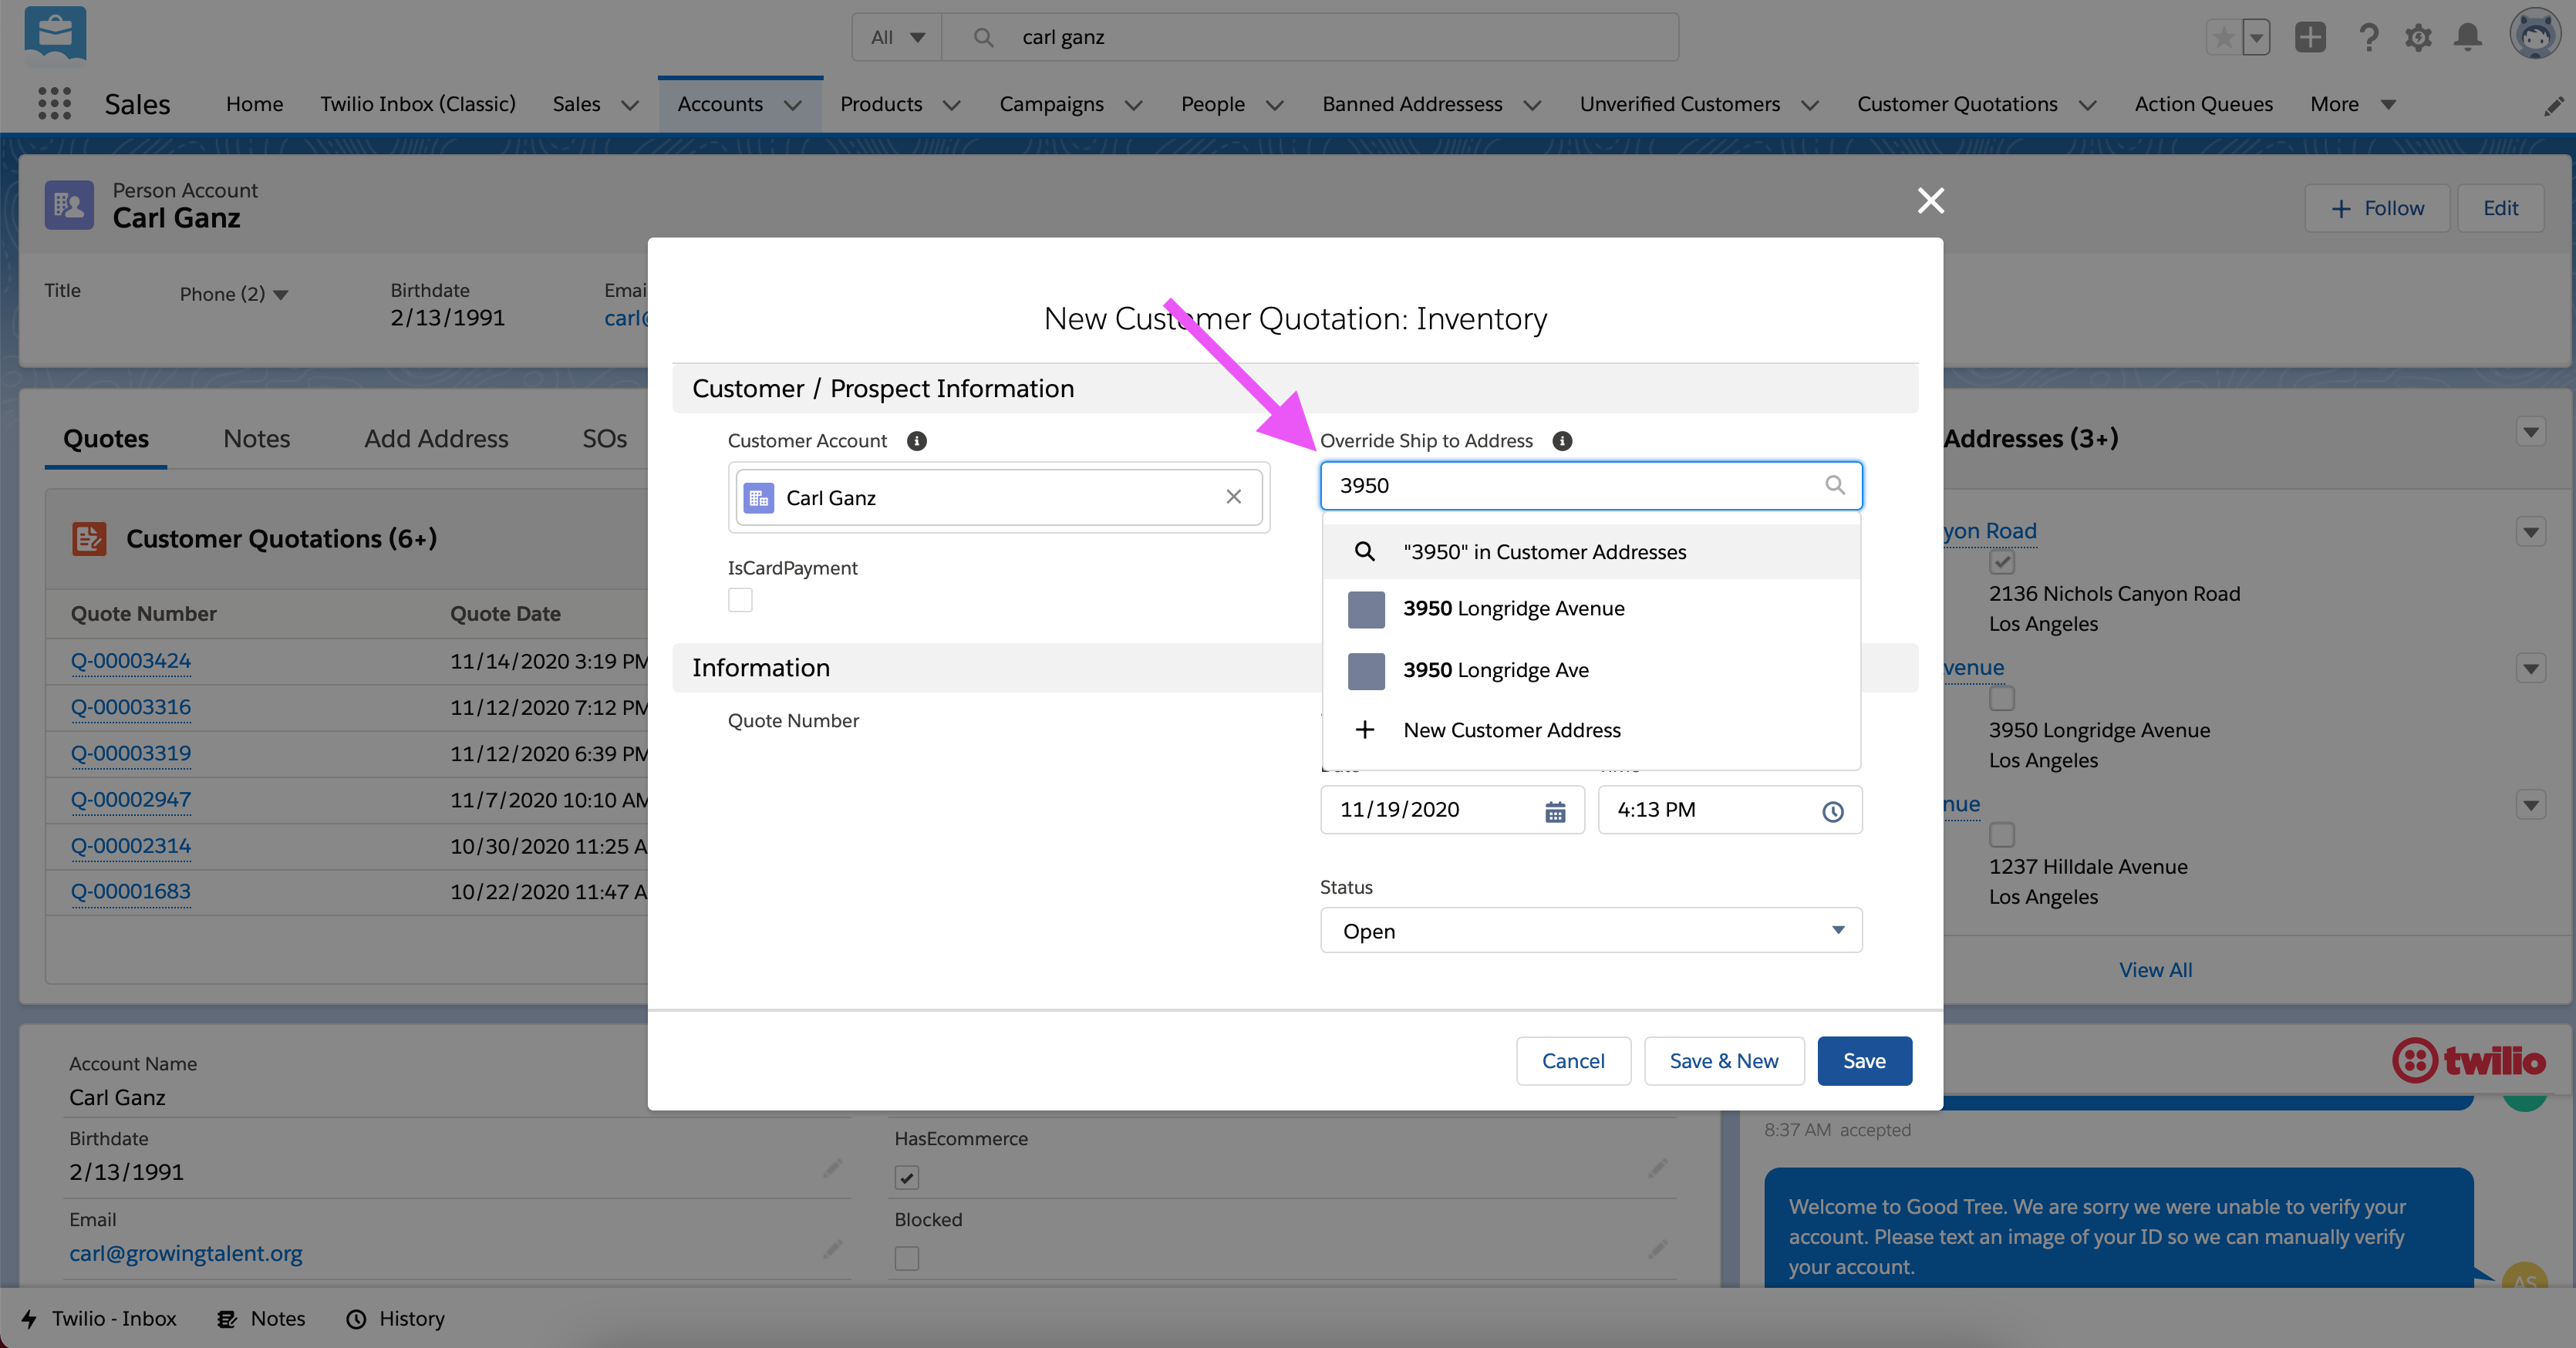
Task: Click the Edit button on the account
Action: pos(2500,208)
